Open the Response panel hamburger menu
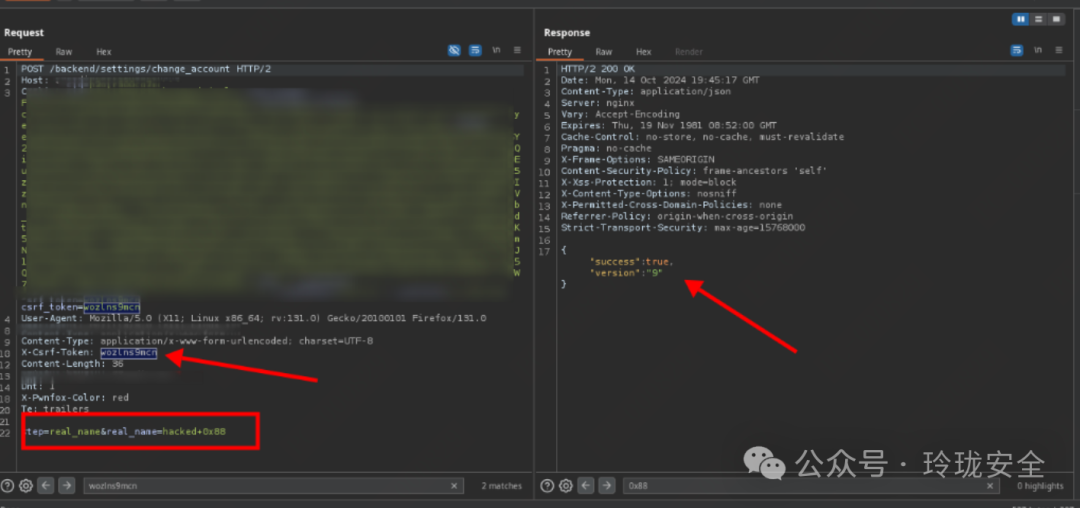 pos(1059,50)
